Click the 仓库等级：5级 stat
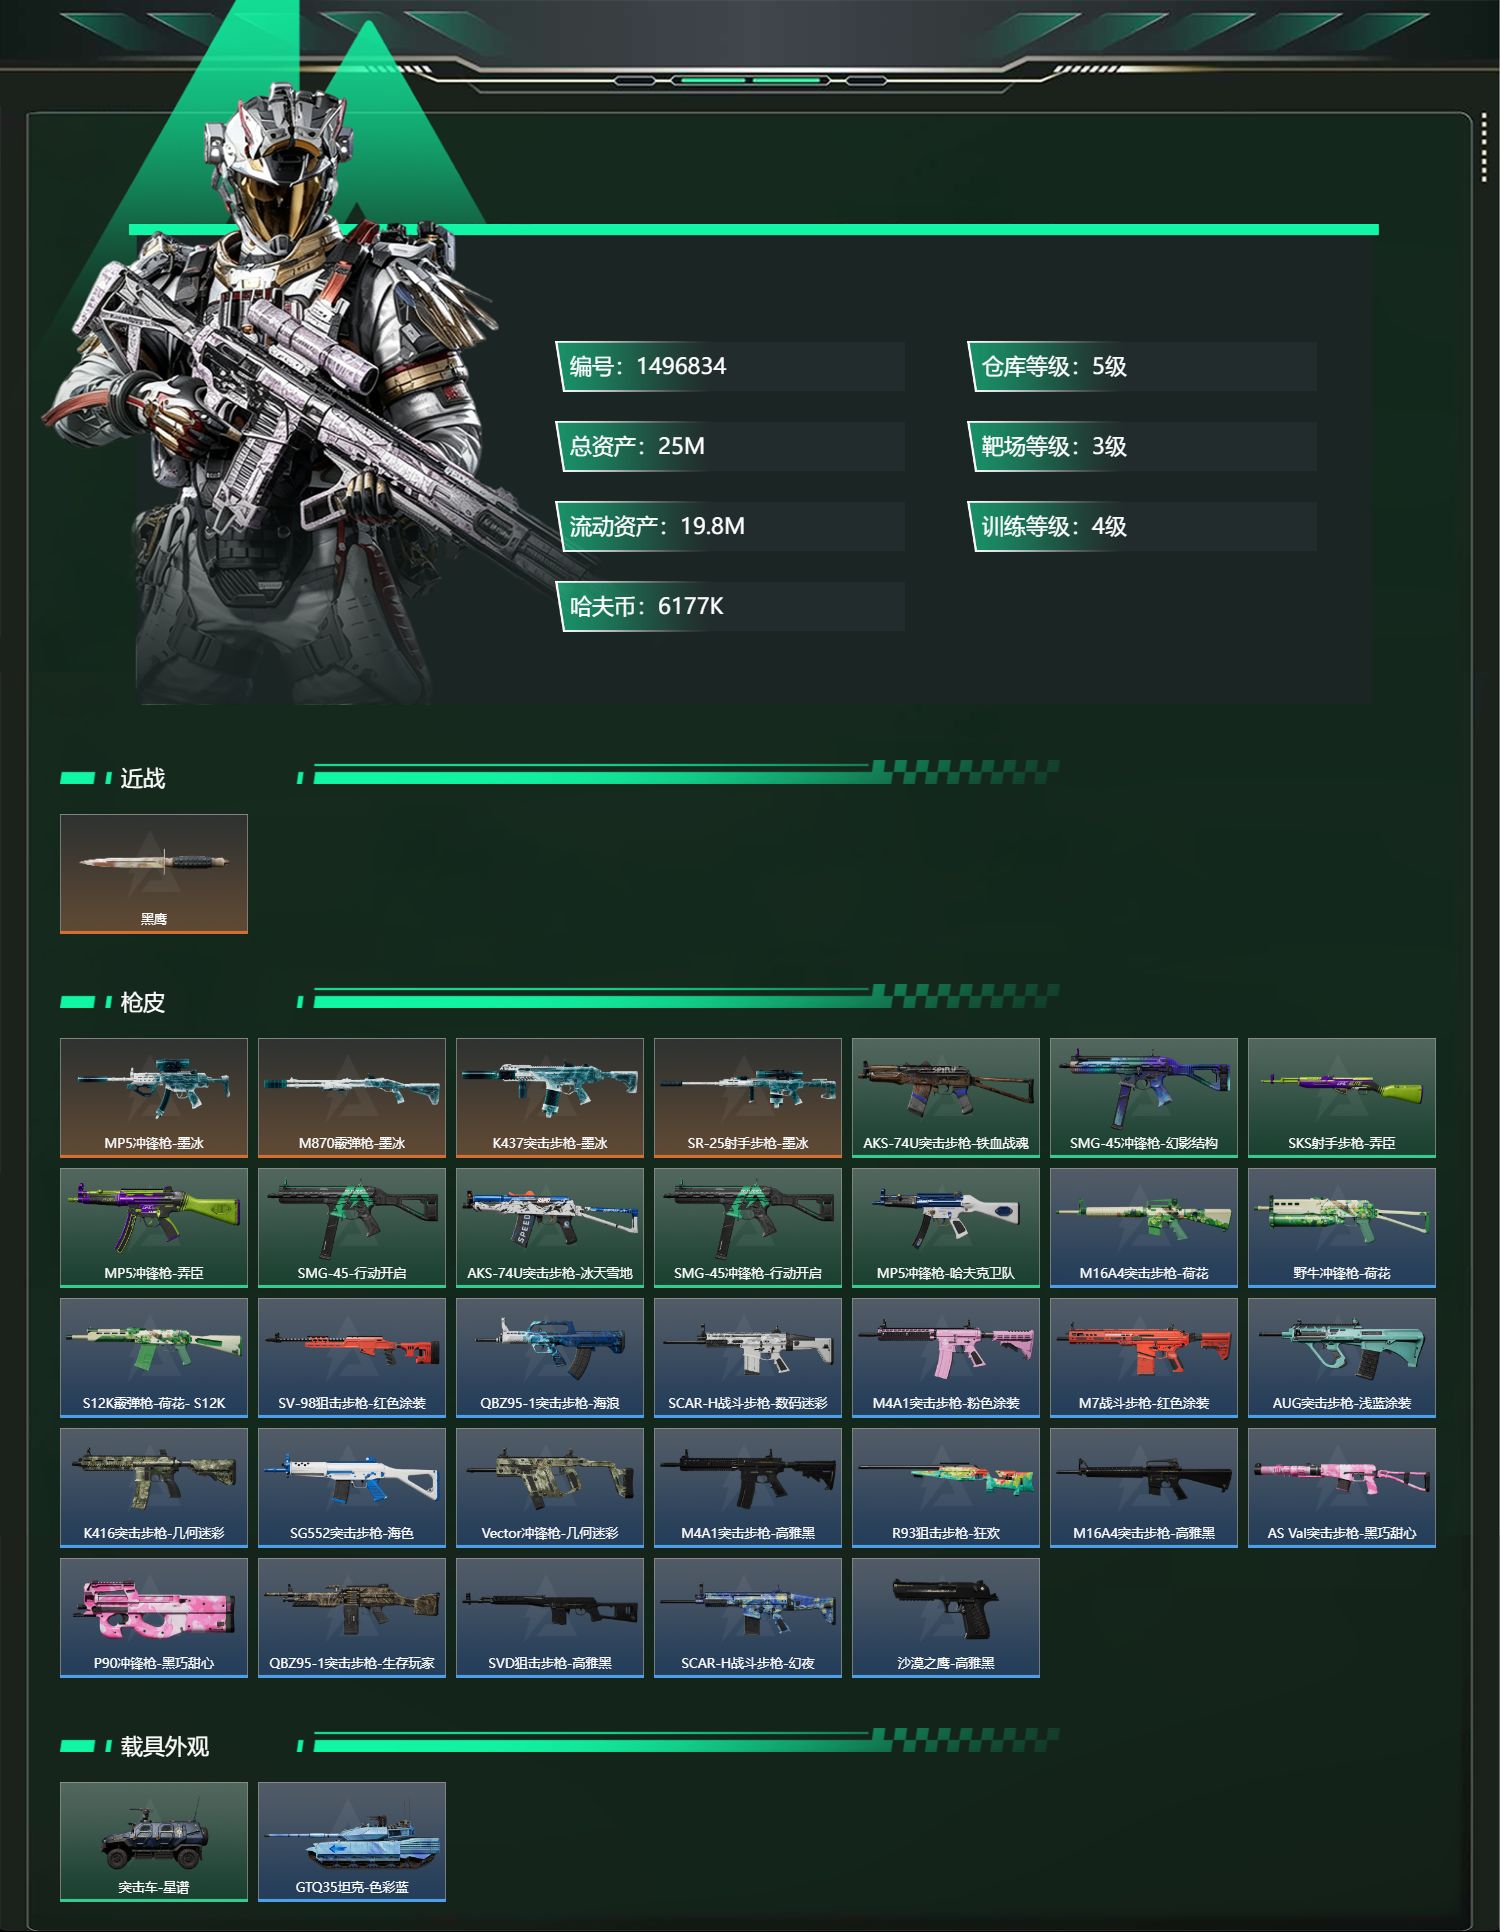This screenshot has height=1932, width=1500. coord(1142,366)
